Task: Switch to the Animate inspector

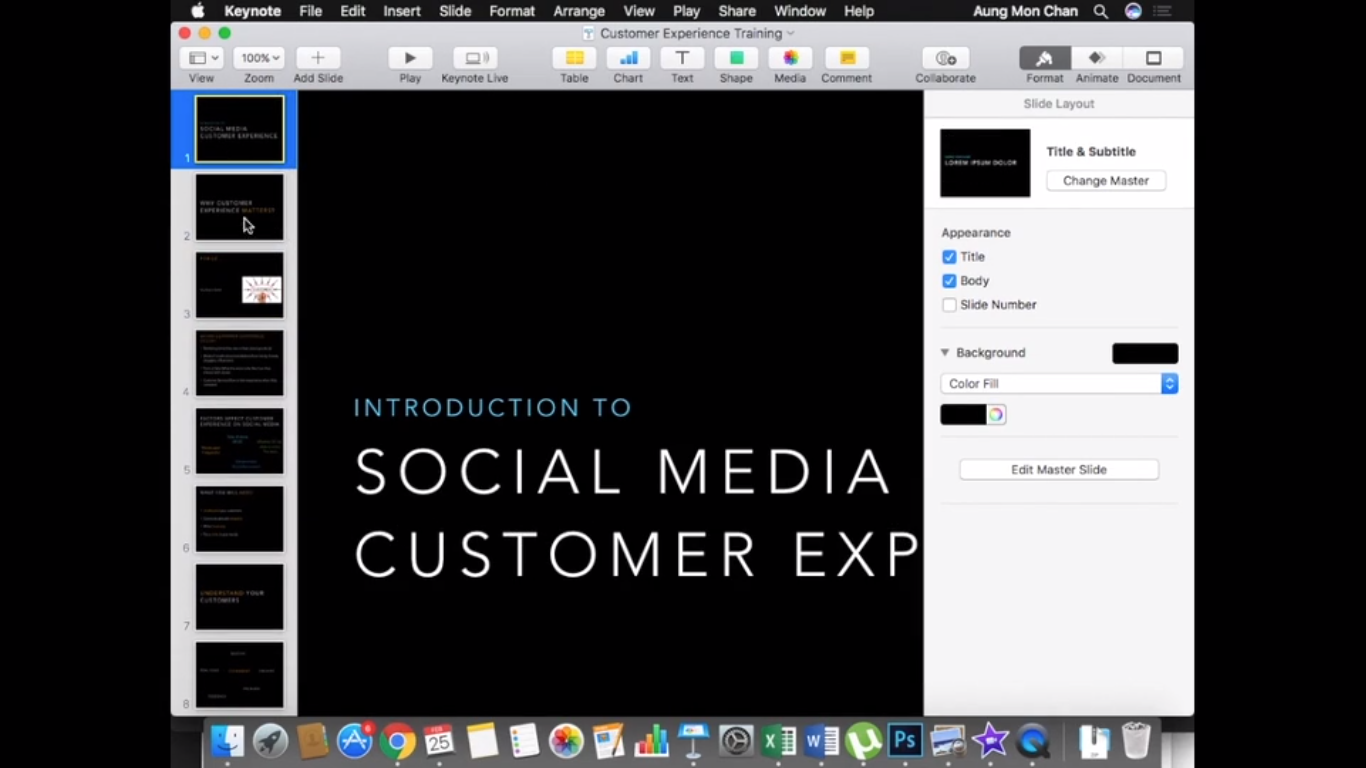Action: tap(1097, 58)
